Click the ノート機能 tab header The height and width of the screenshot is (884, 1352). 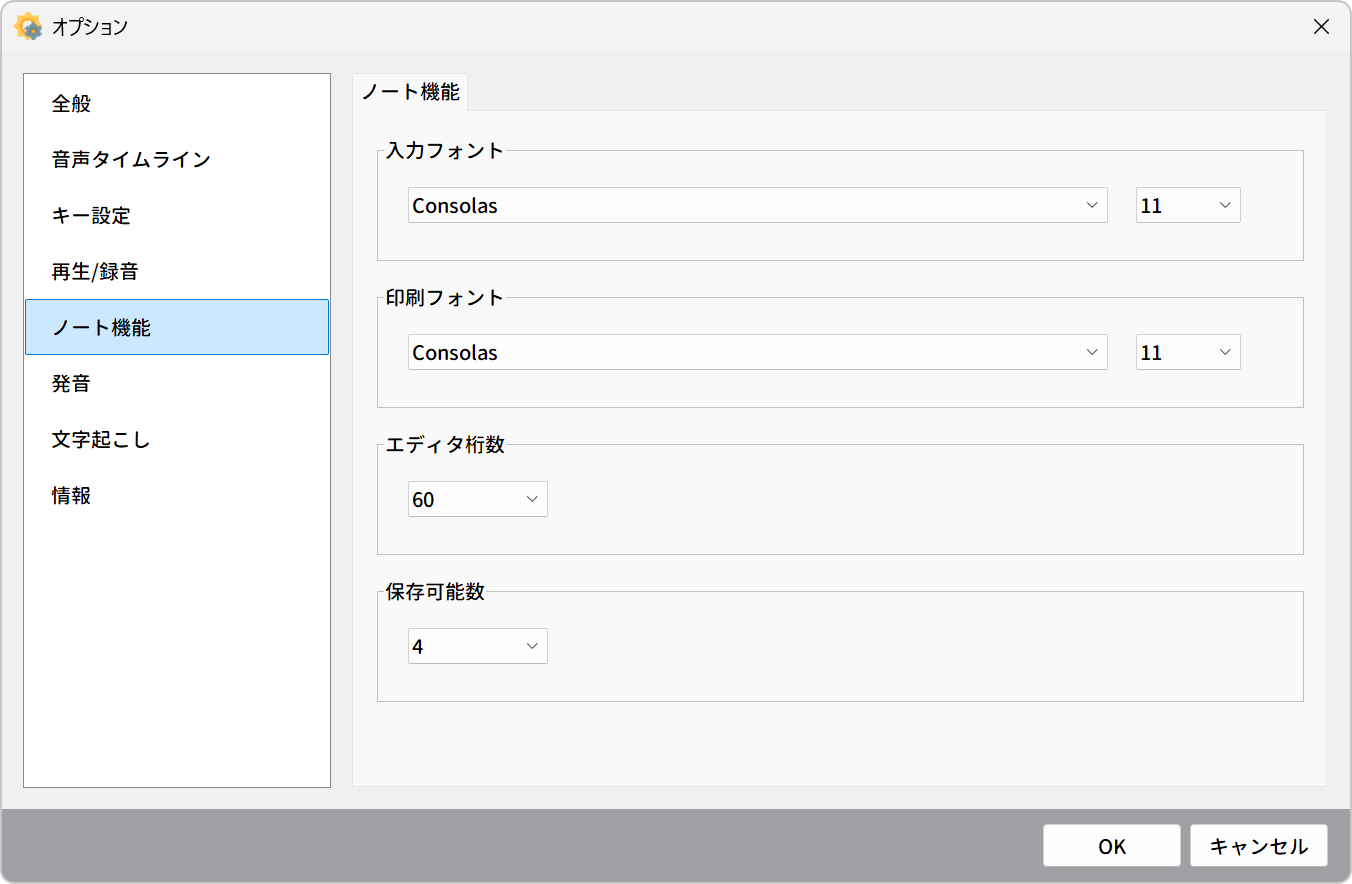(x=410, y=92)
